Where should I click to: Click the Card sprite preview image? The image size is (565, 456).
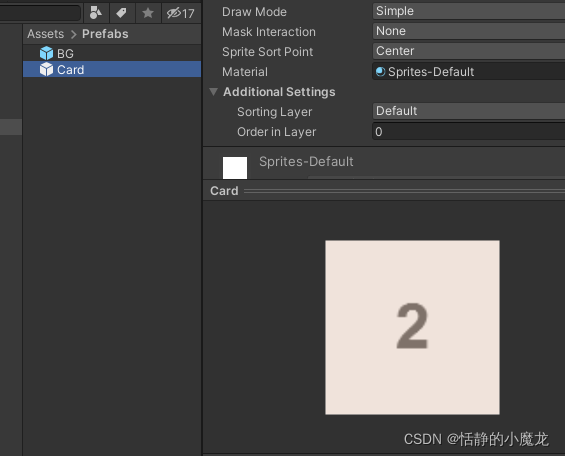(412, 327)
